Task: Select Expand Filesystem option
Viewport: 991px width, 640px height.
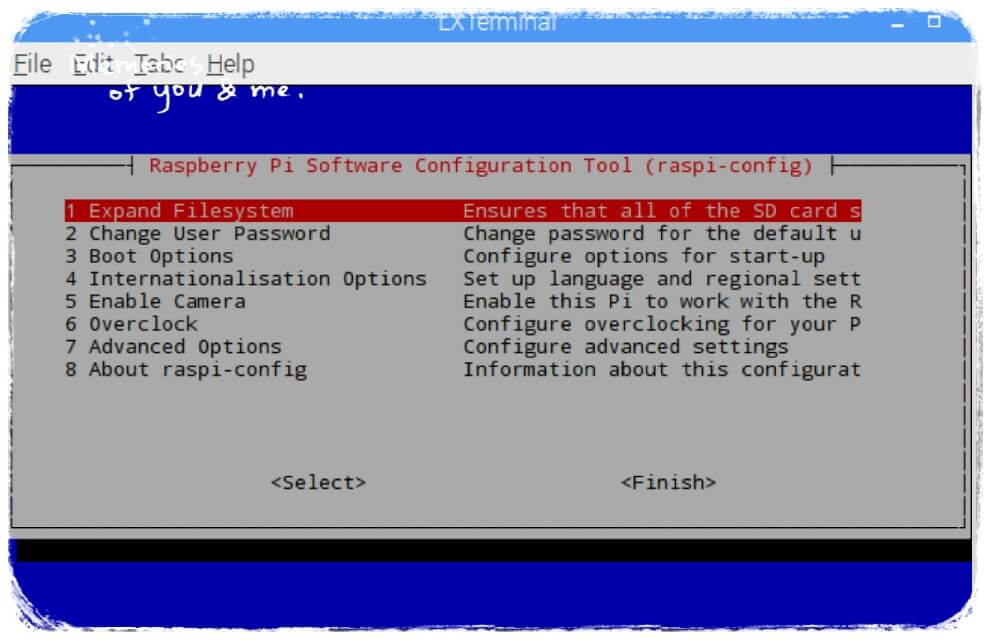Action: click(x=463, y=210)
